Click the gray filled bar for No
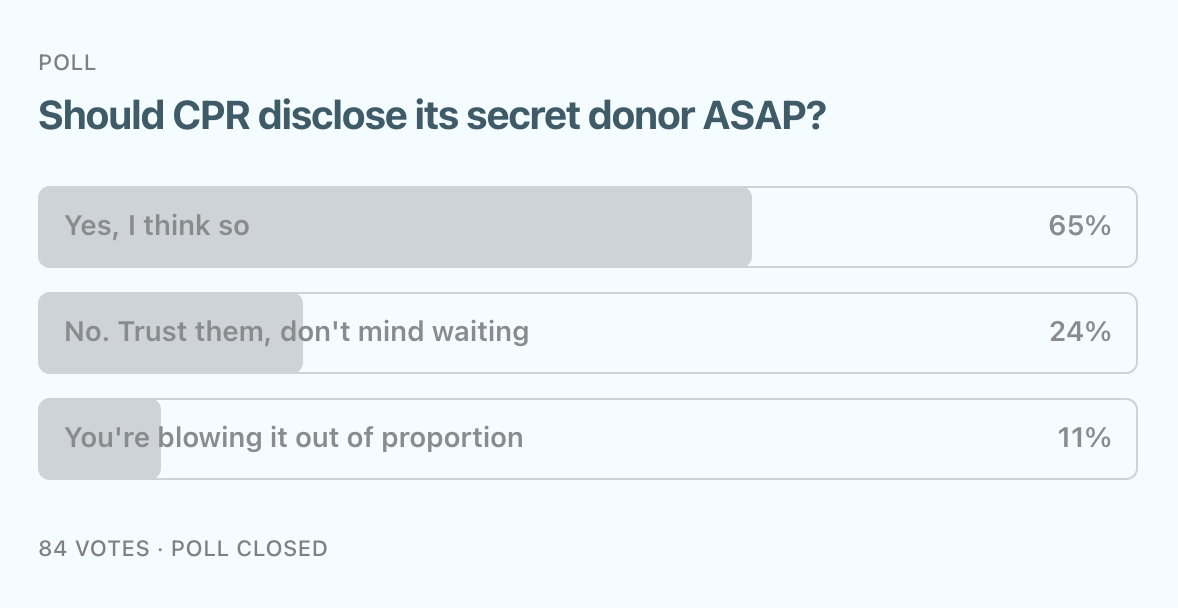 [x=171, y=333]
